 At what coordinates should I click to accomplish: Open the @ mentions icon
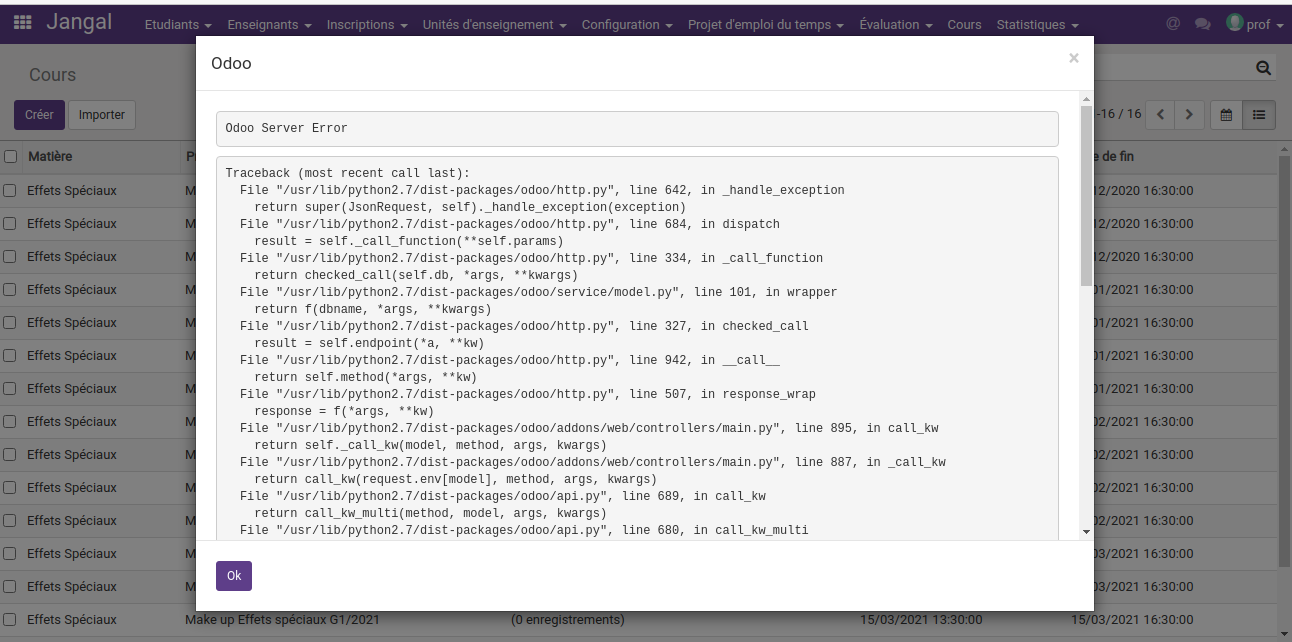click(1173, 24)
